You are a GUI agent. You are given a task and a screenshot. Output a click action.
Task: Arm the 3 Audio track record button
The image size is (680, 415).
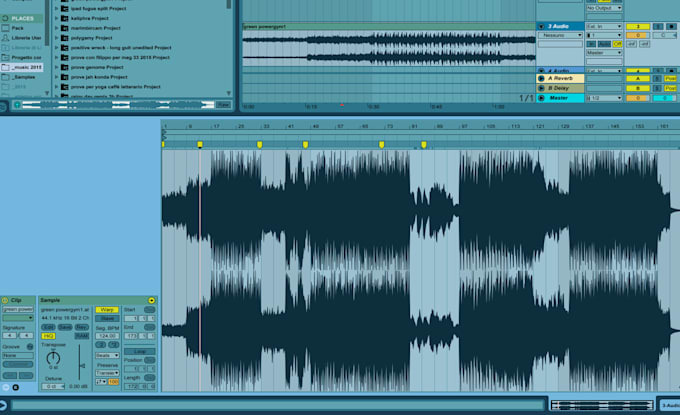(671, 26)
